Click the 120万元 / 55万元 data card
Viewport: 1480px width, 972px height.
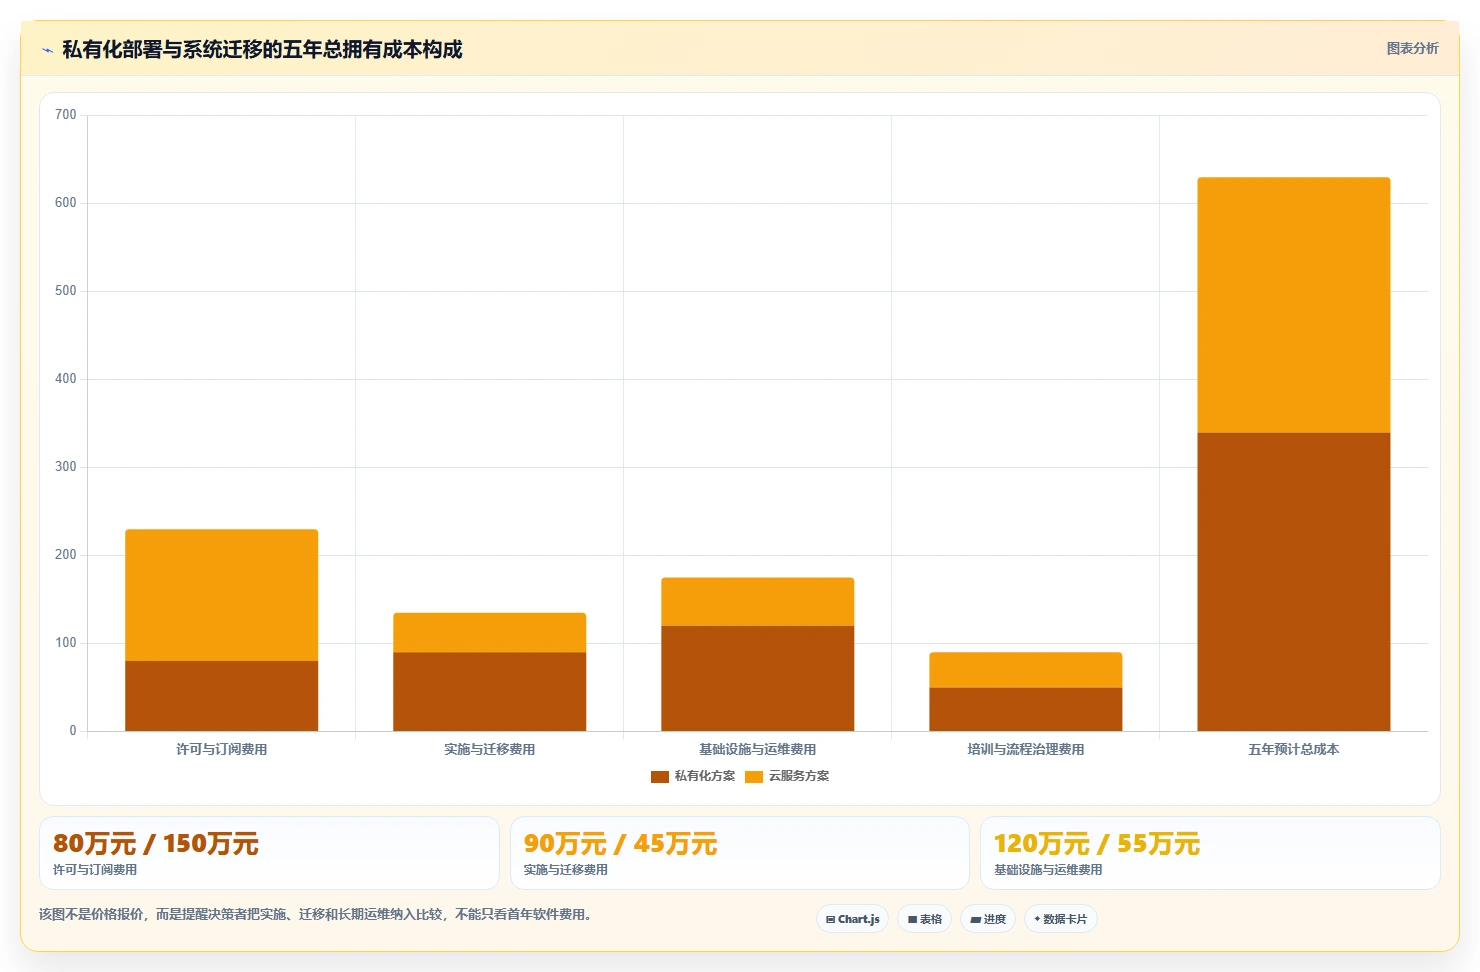[x=1210, y=853]
